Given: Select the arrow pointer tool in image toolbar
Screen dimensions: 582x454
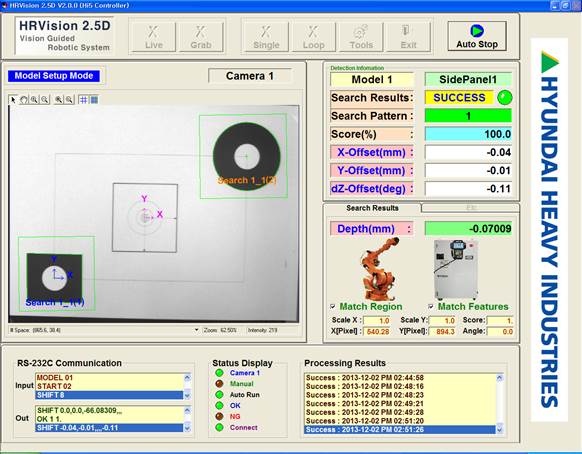Looking at the screenshot, I should [13, 100].
